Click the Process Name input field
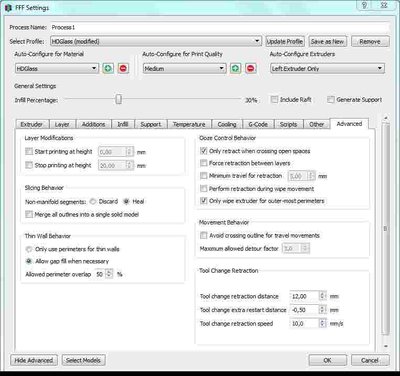This screenshot has width=400, height=376. point(220,27)
